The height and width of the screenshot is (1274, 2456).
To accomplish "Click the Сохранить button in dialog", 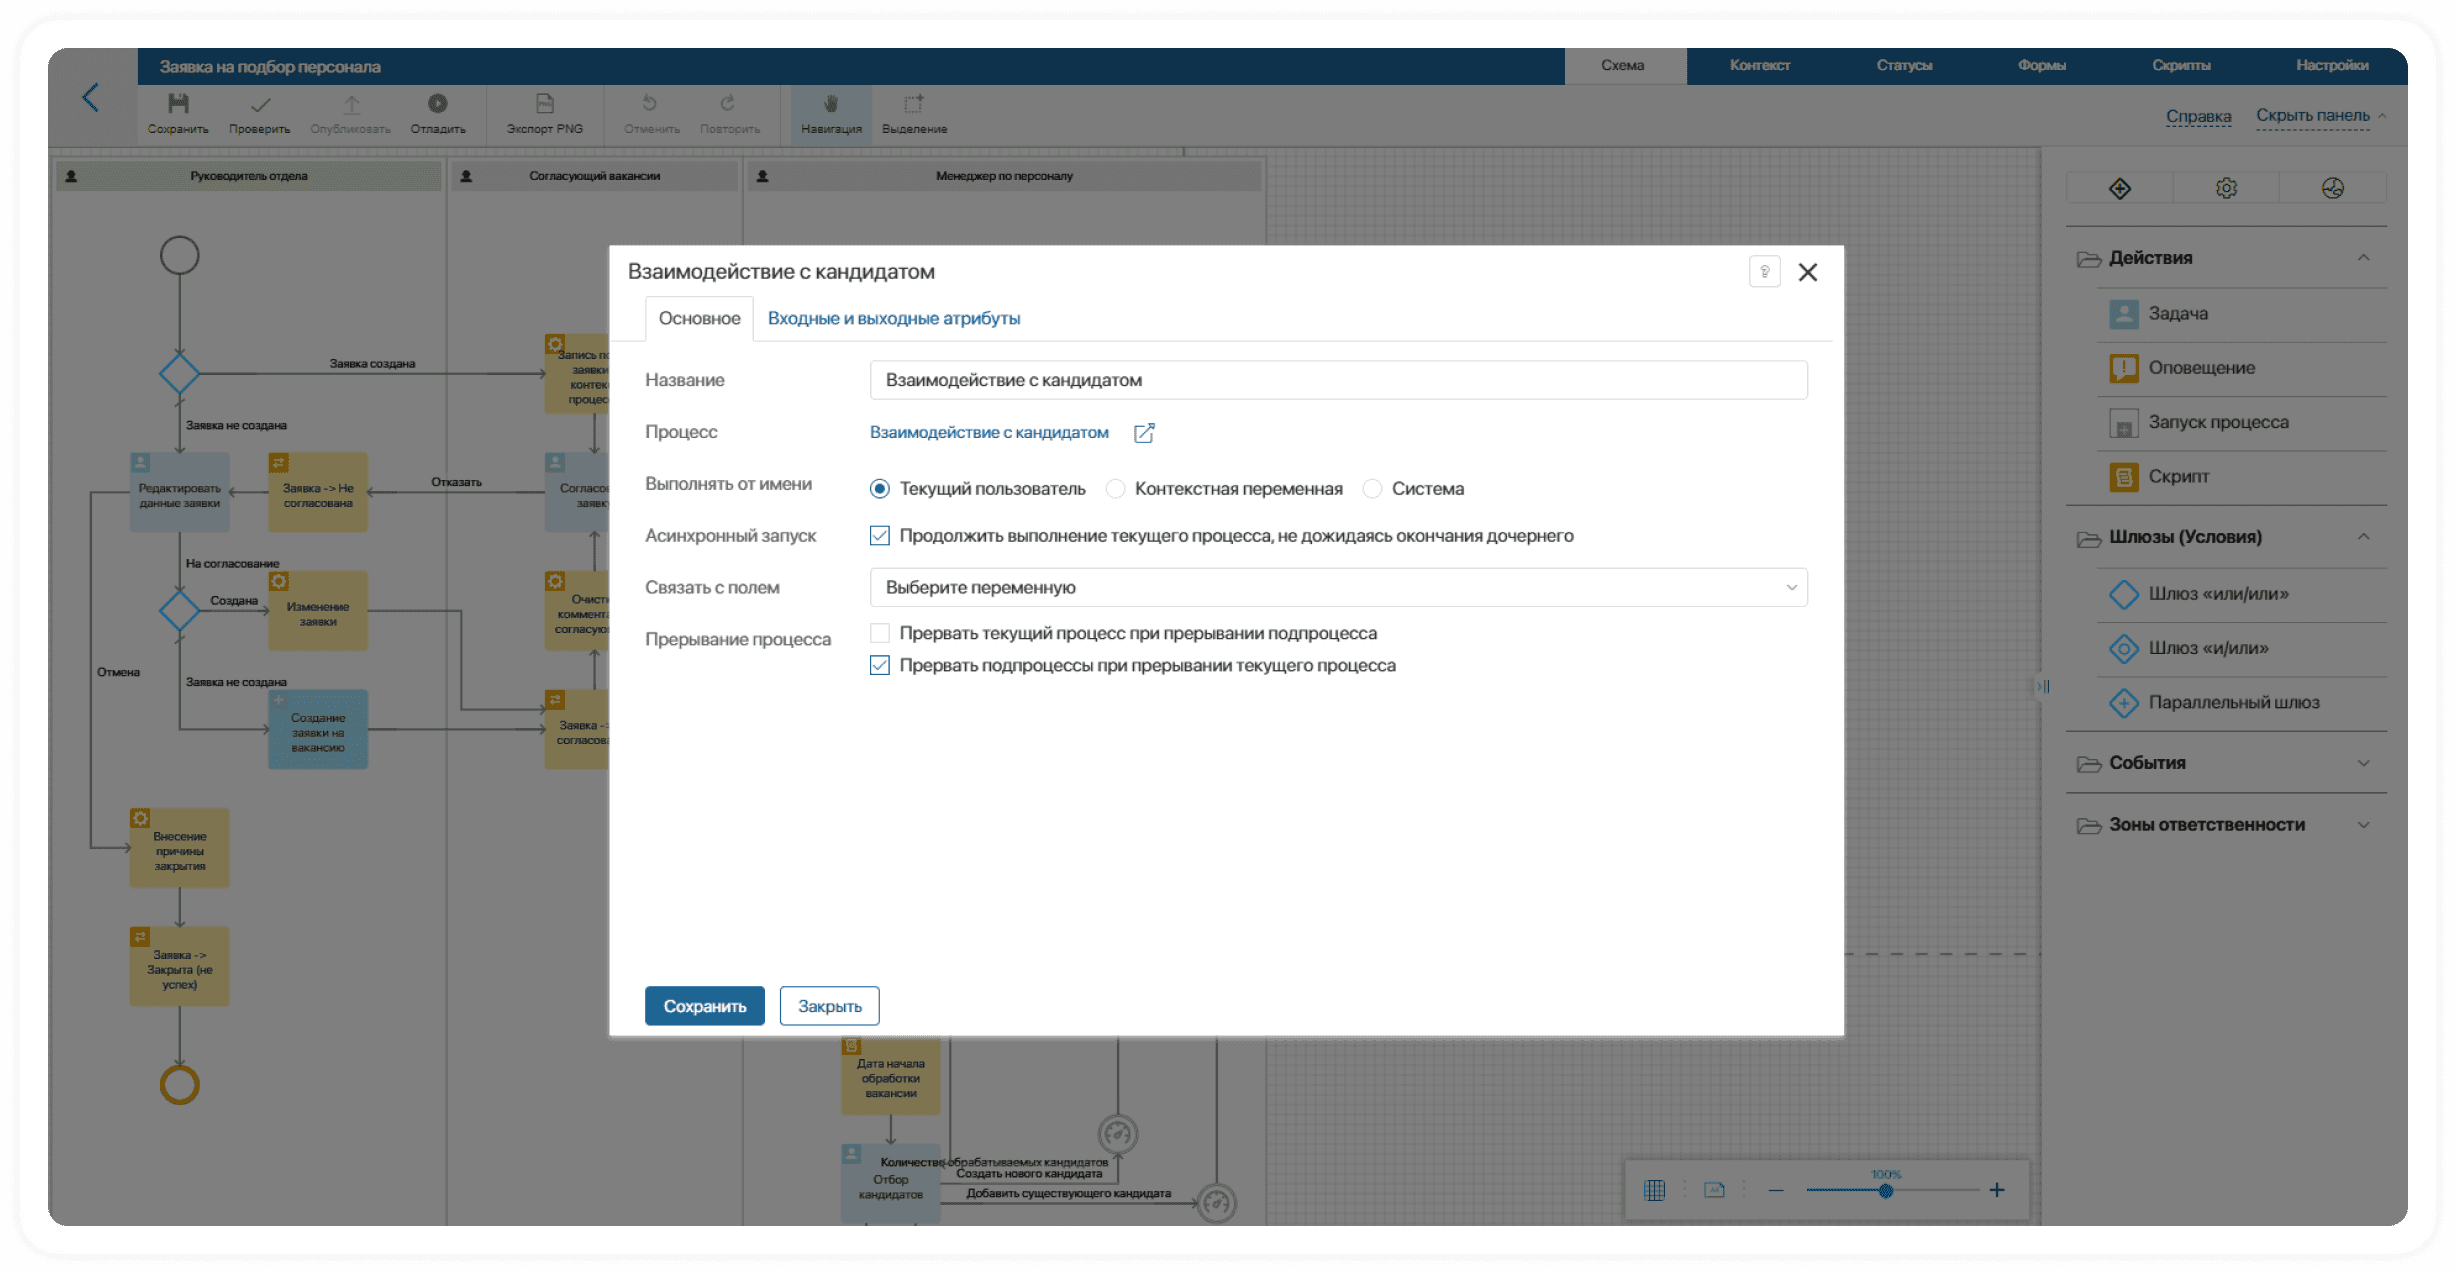I will pyautogui.click(x=704, y=1006).
